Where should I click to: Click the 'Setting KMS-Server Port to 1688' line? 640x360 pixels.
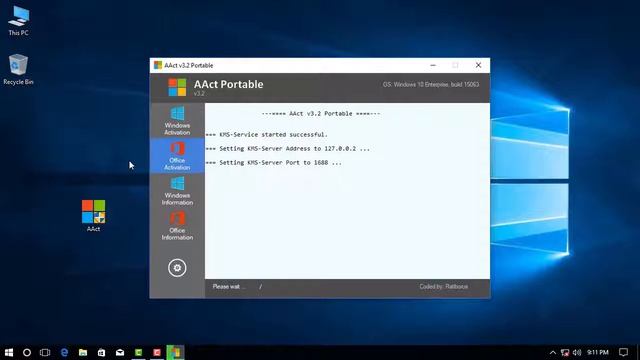coord(273,162)
